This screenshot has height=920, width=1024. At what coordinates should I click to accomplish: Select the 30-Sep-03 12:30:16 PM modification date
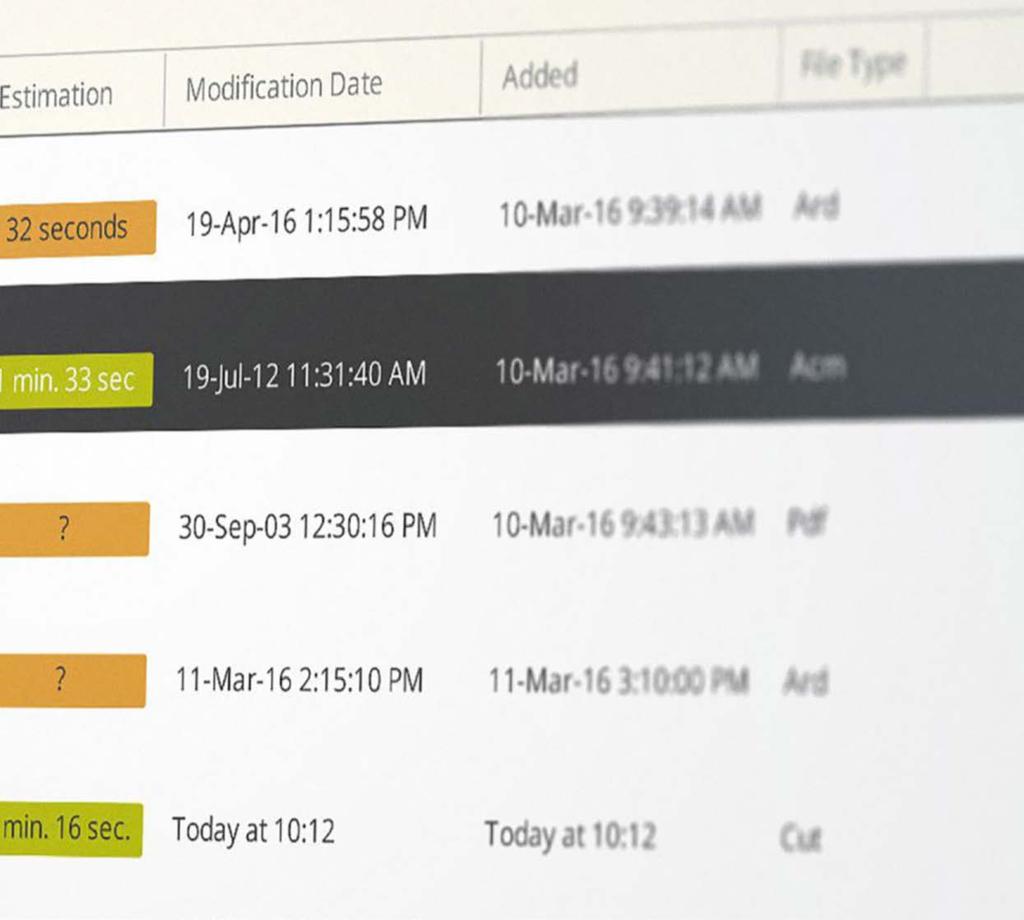[308, 526]
